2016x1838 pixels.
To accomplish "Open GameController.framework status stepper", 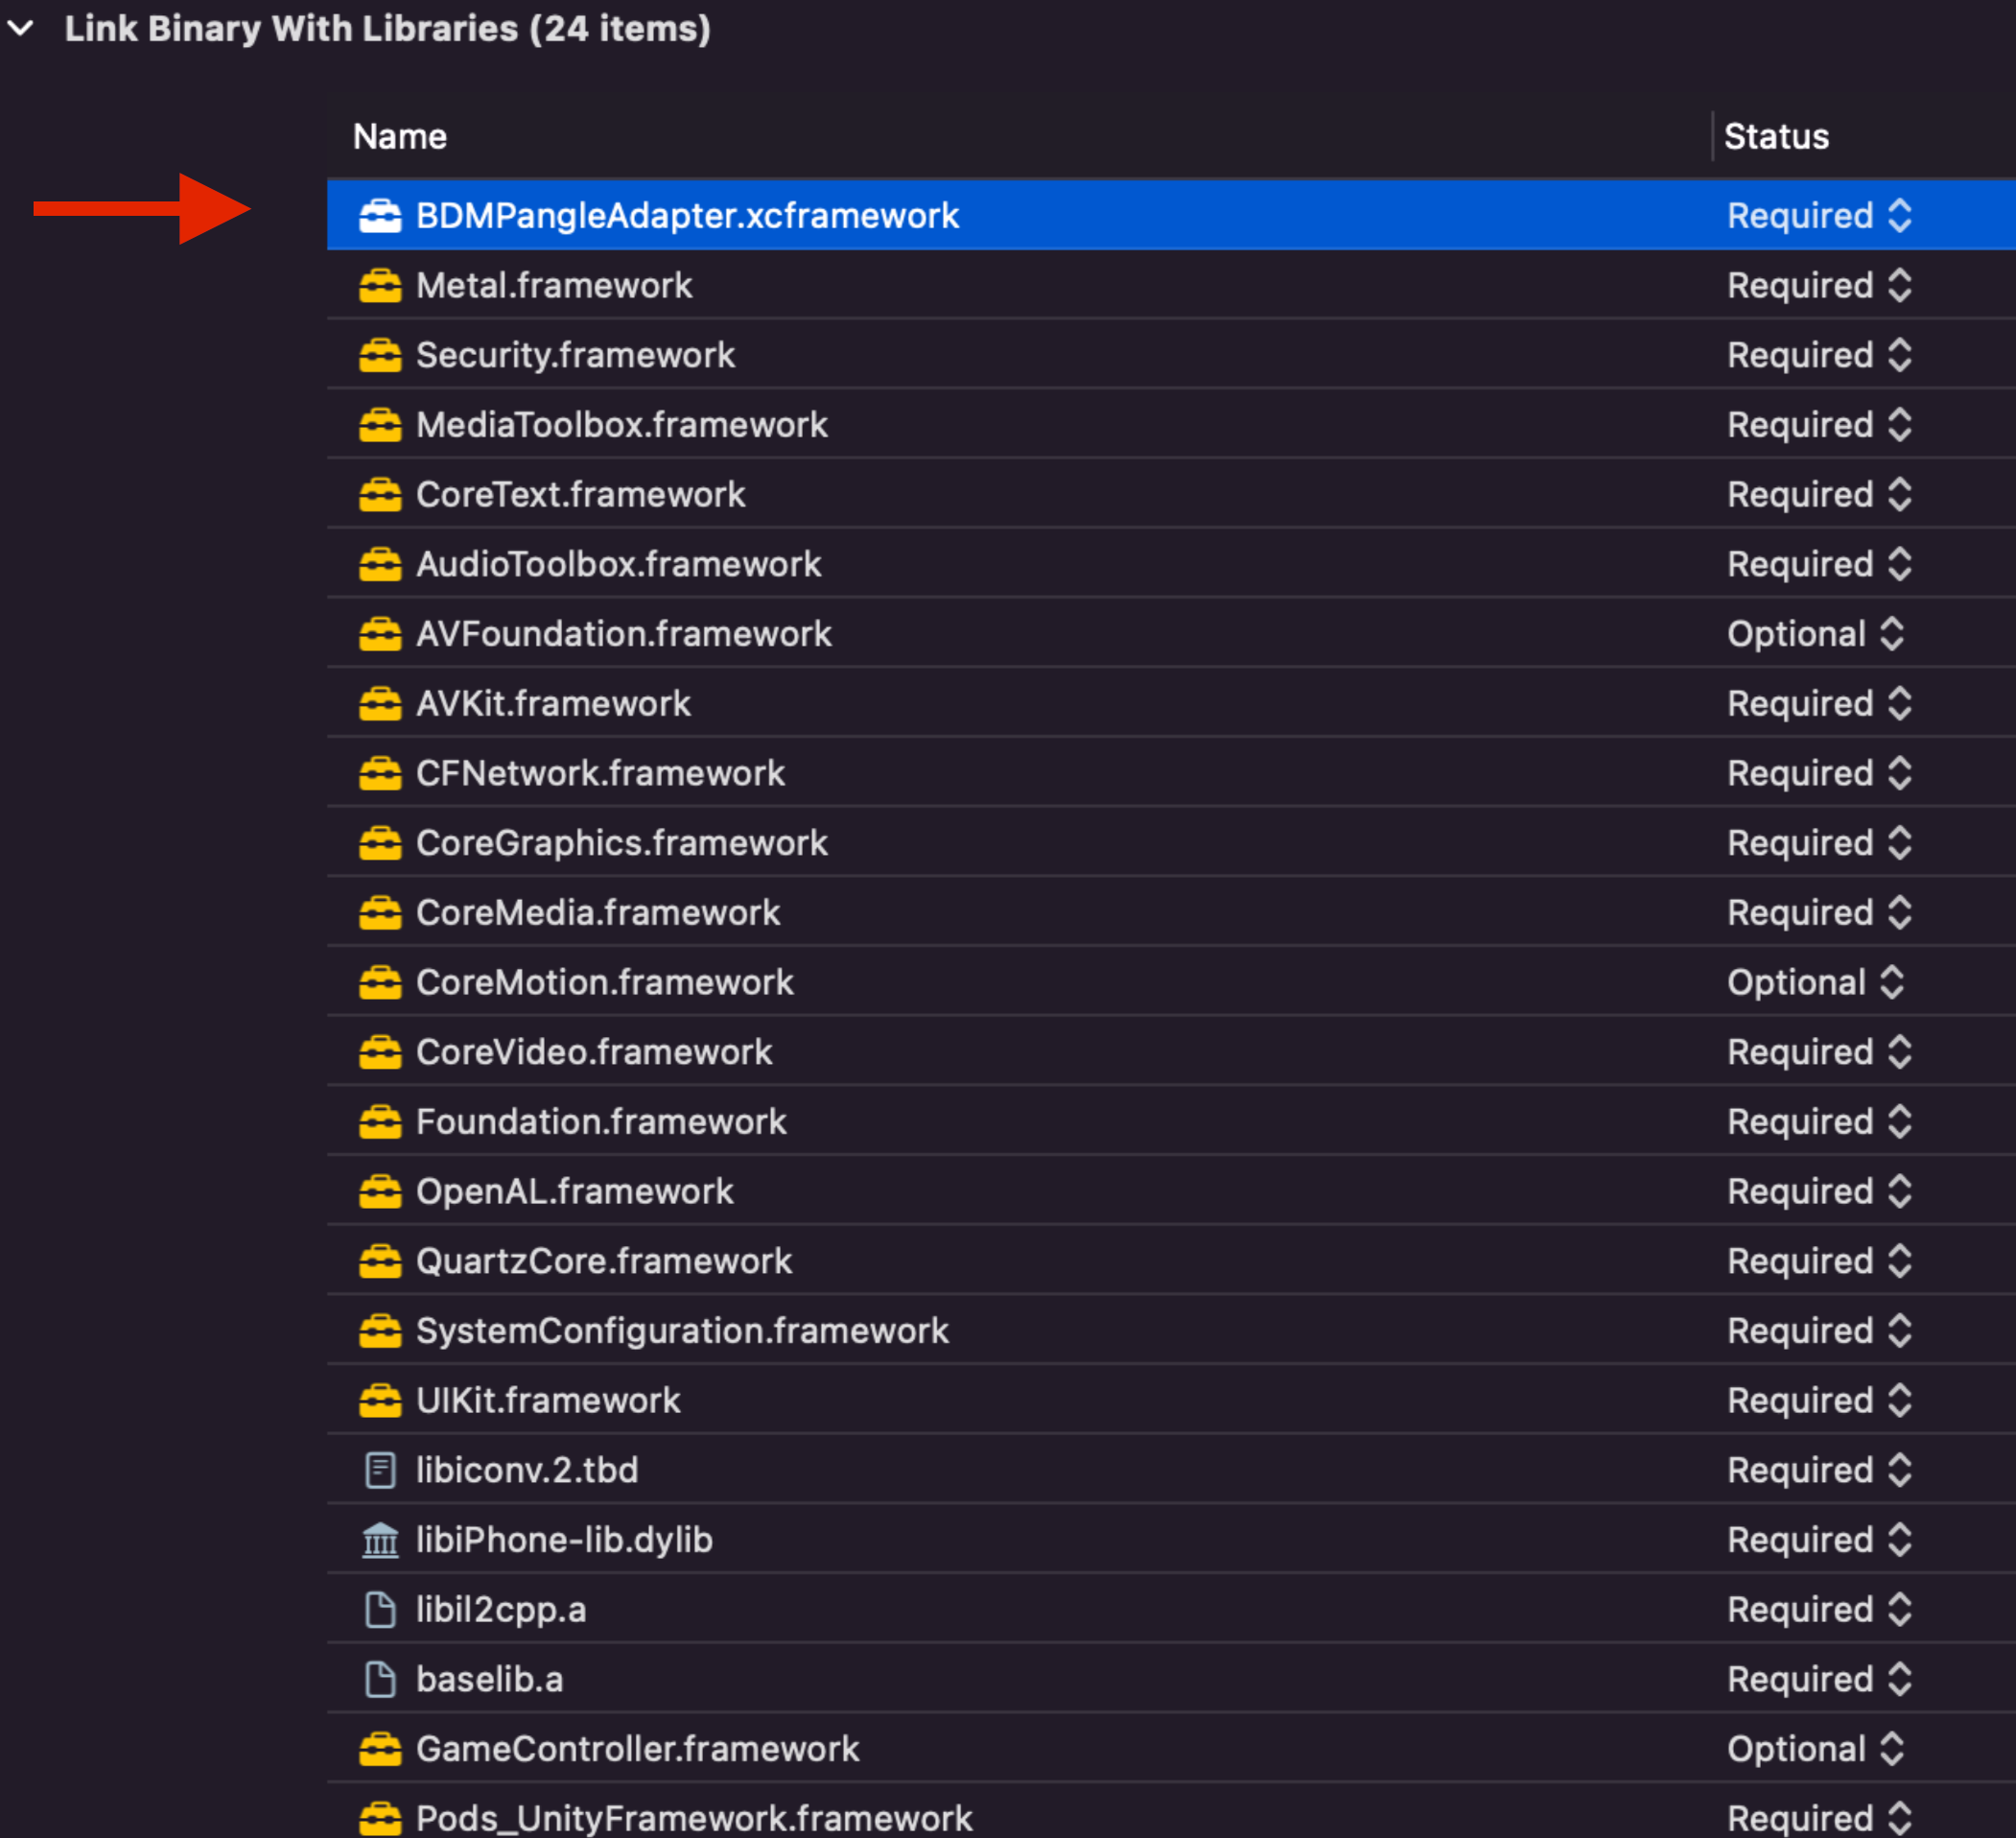I will [1891, 1749].
